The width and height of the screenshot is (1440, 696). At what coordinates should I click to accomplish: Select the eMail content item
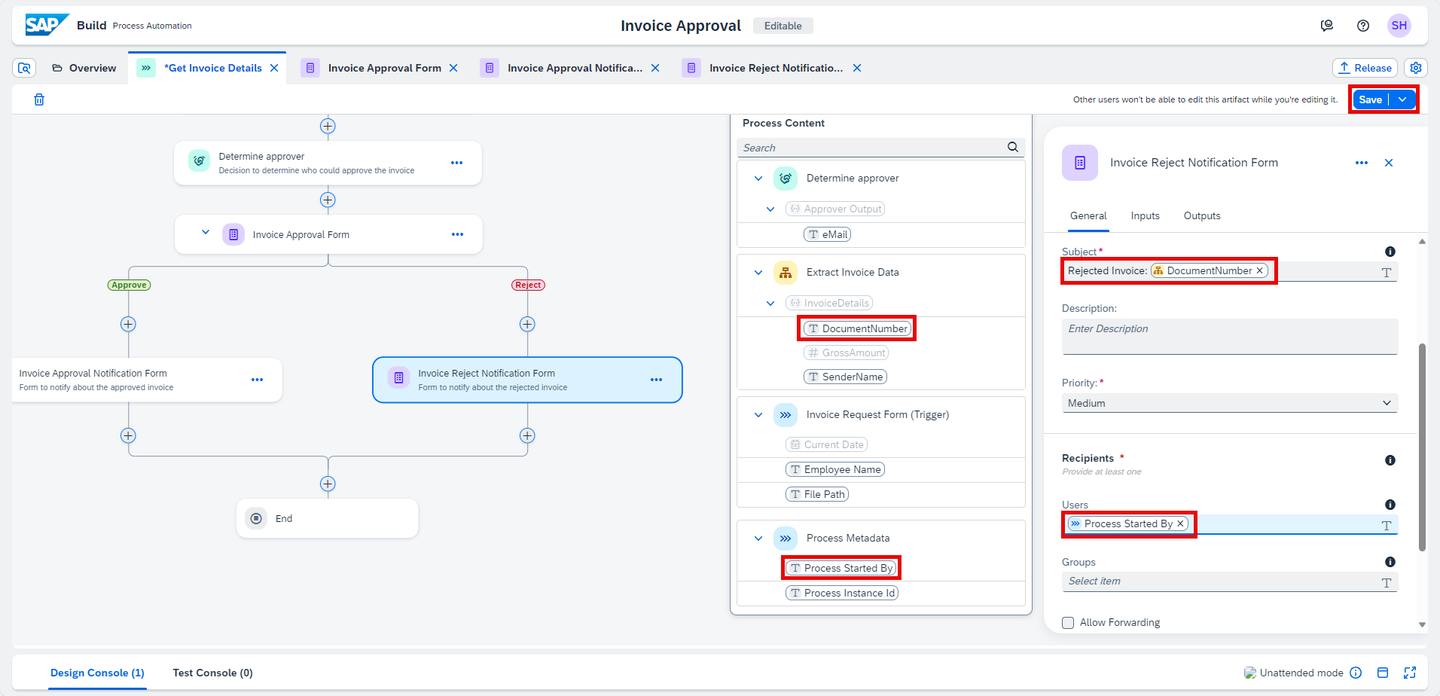tap(827, 234)
